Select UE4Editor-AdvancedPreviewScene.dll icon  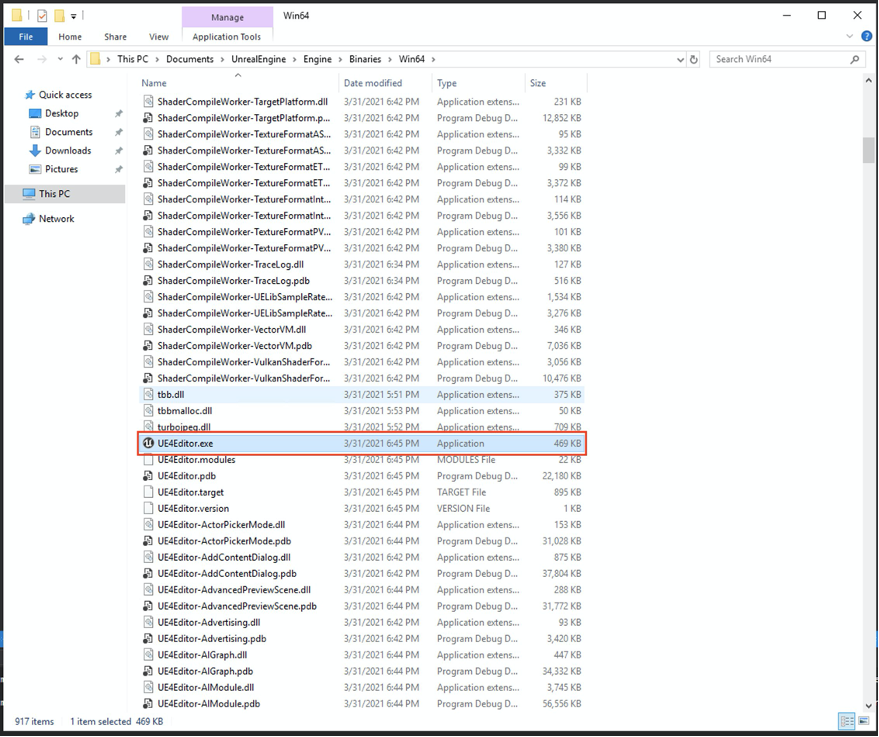[148, 590]
